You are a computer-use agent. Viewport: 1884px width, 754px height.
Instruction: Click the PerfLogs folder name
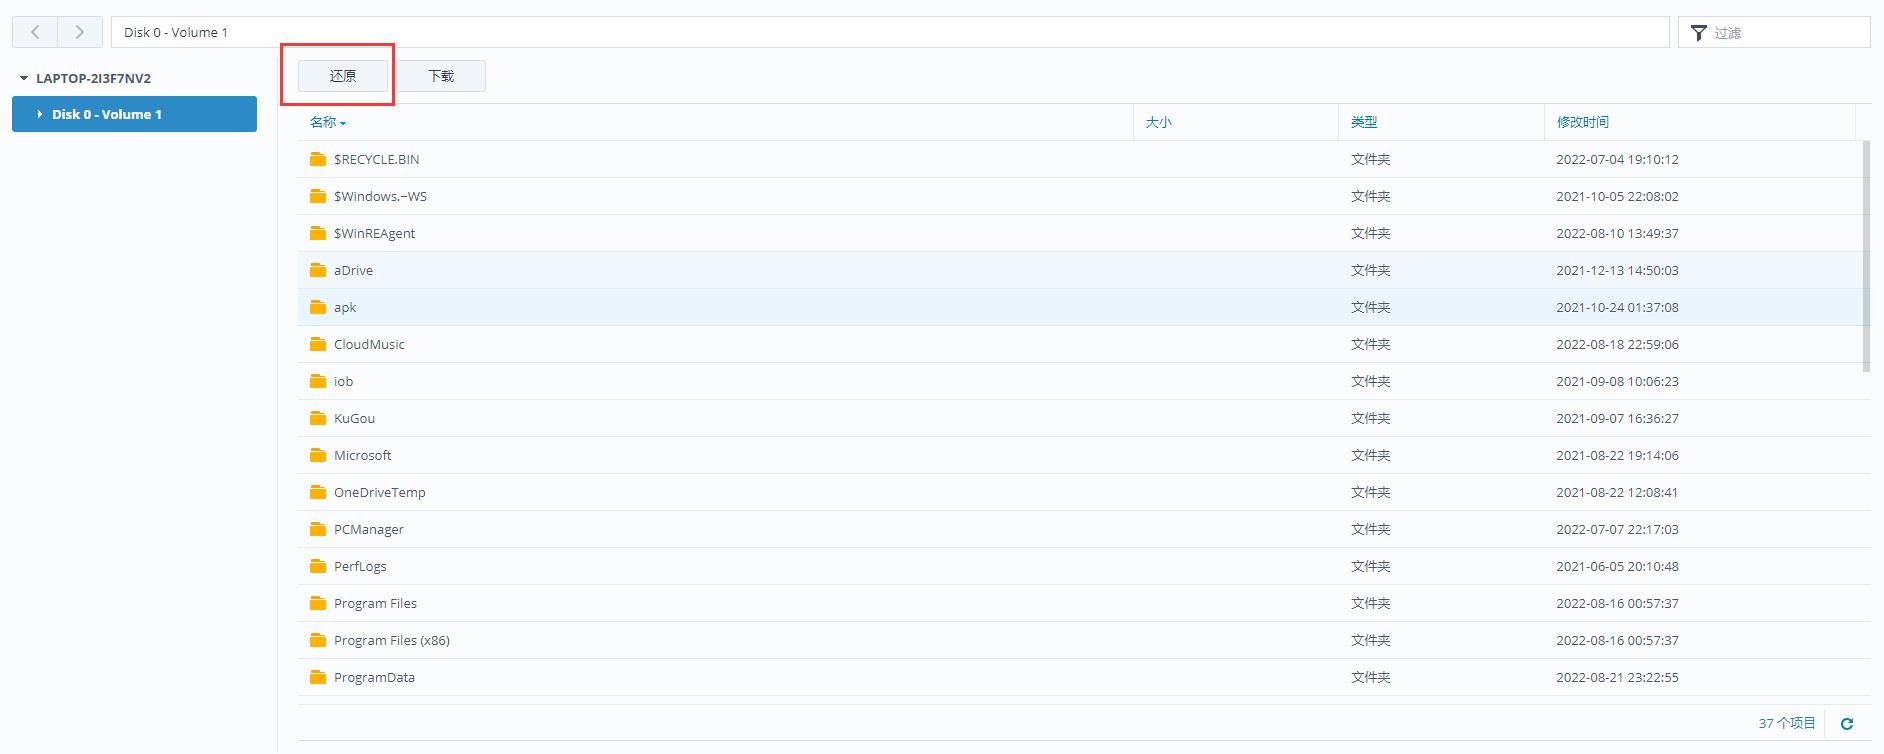(x=360, y=566)
